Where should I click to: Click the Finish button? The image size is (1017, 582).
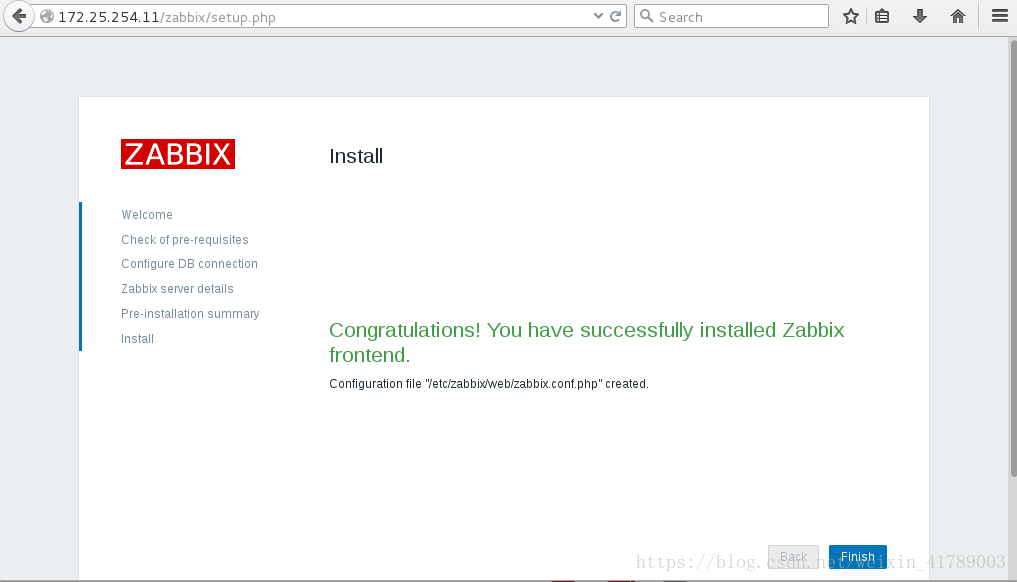(857, 557)
